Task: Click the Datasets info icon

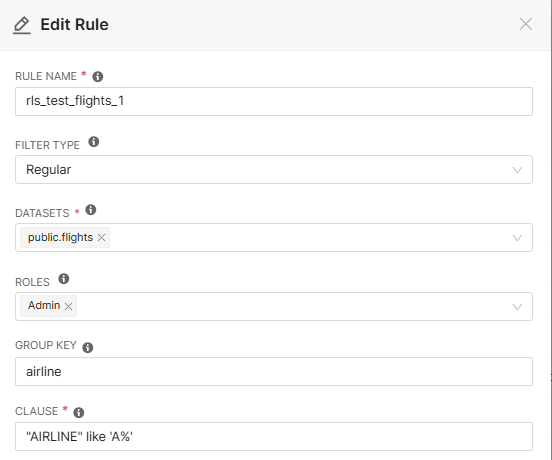Action: coord(90,210)
